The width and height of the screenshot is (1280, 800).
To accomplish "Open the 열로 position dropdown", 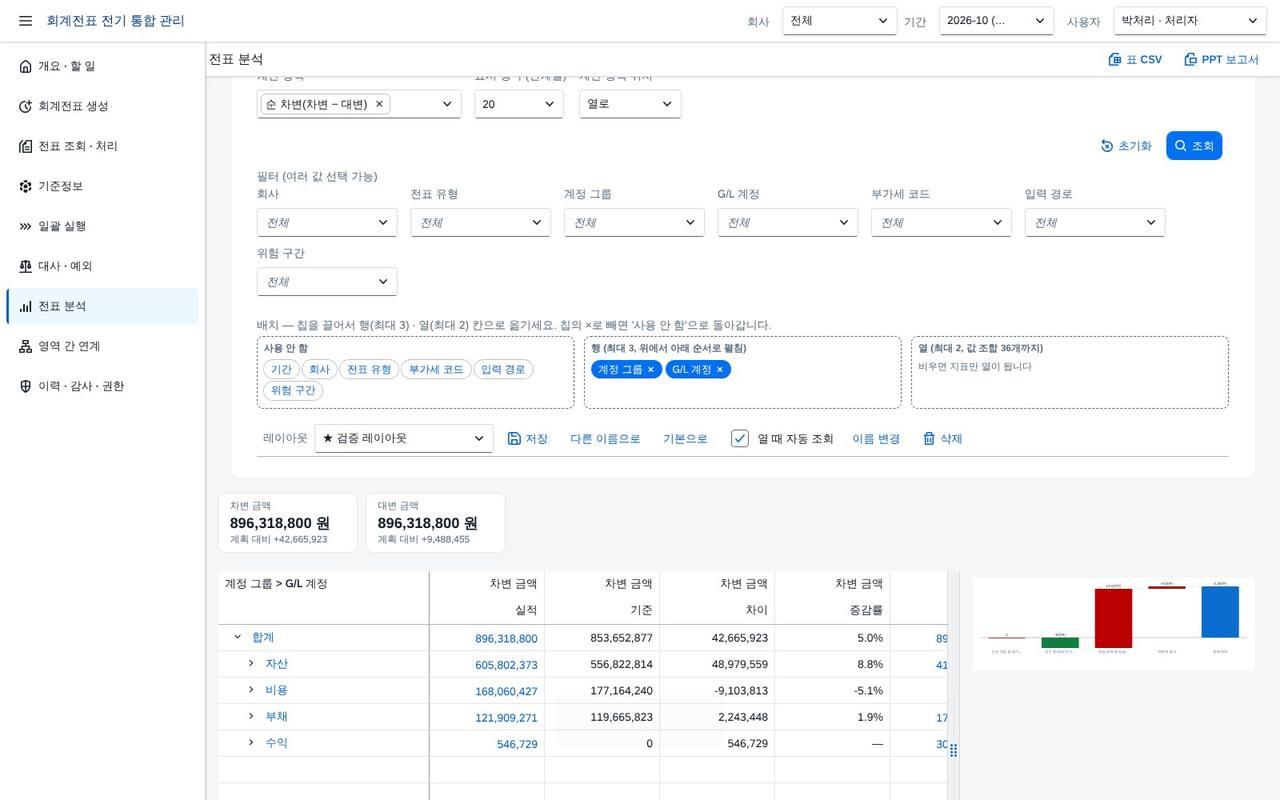I will [630, 104].
